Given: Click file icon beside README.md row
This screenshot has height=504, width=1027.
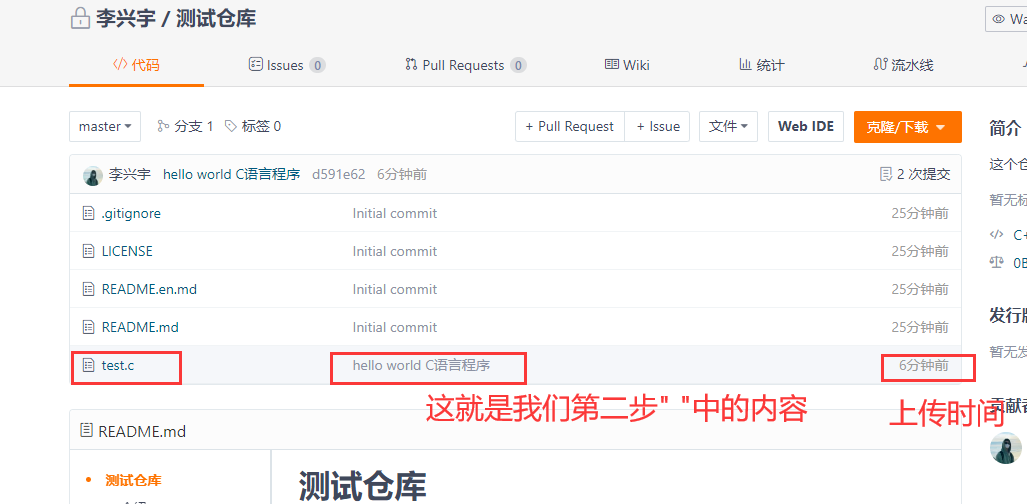Looking at the screenshot, I should [88, 327].
